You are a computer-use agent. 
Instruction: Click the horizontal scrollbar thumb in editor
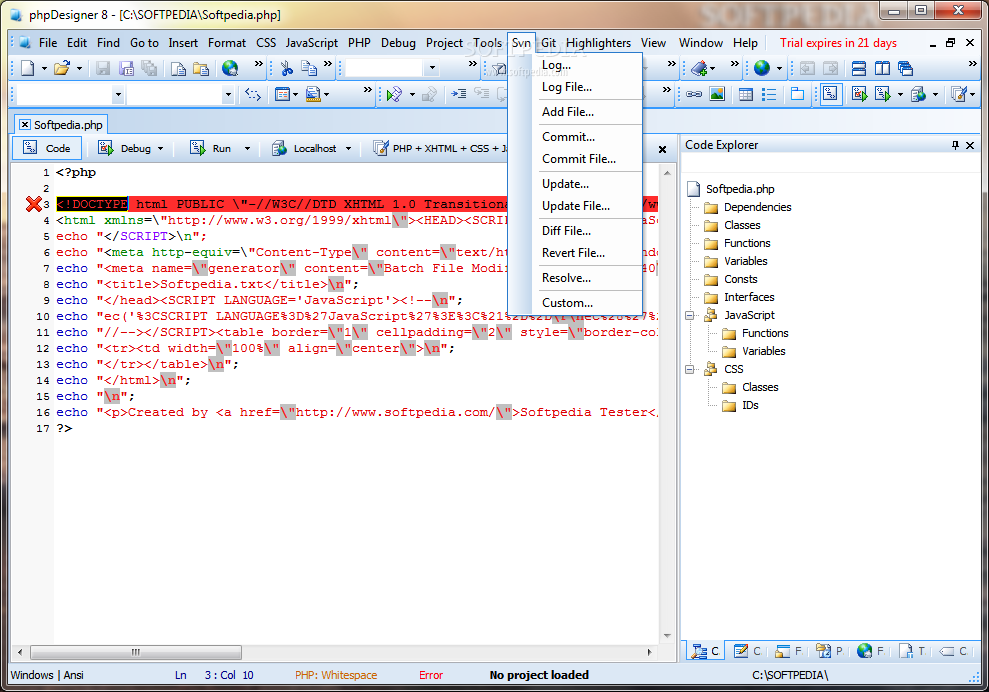click(136, 652)
